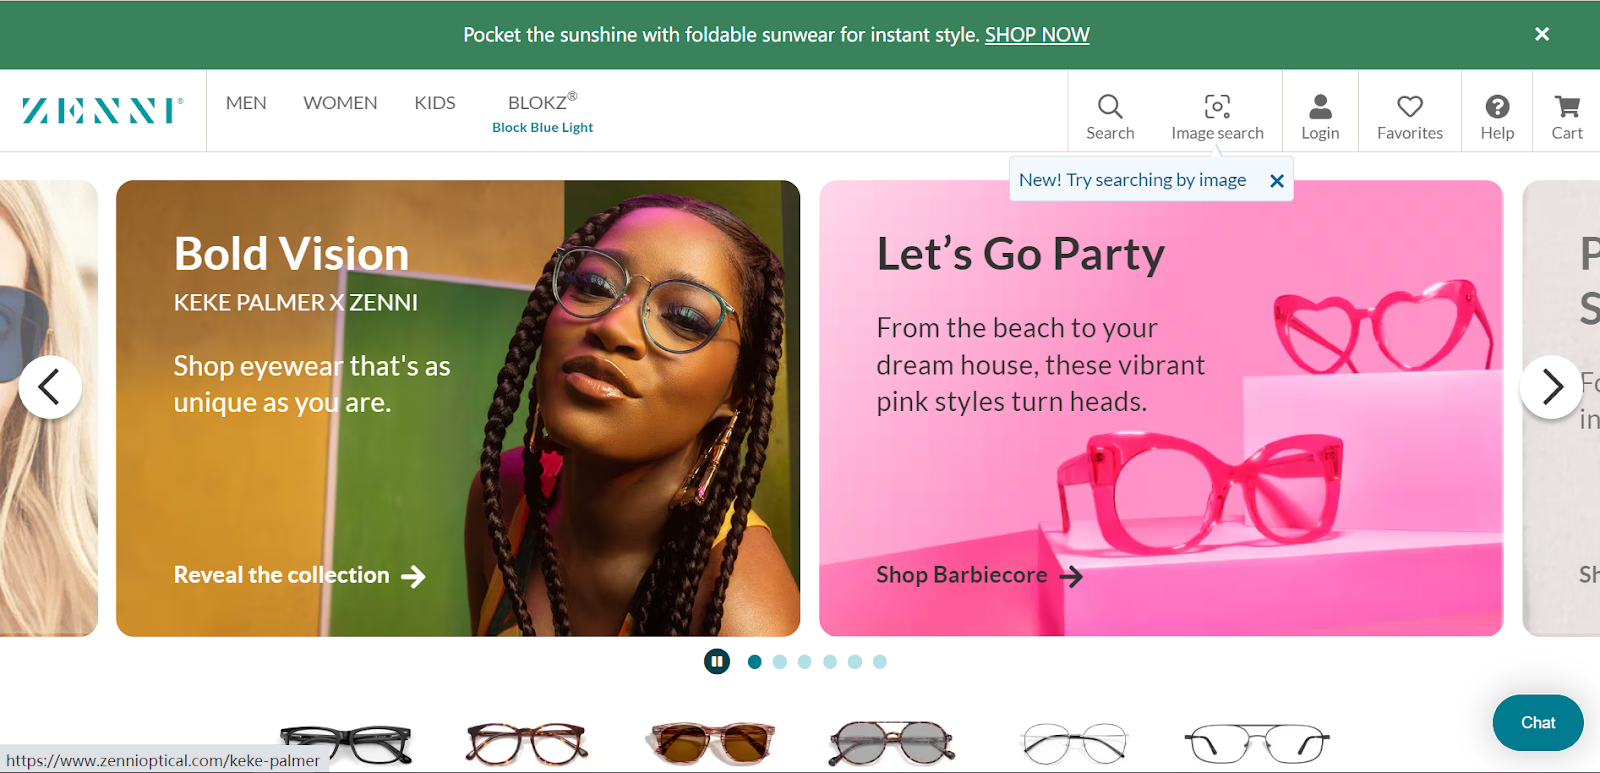Open the shopping Cart icon
Screen dimensions: 1600x773
[1565, 113]
